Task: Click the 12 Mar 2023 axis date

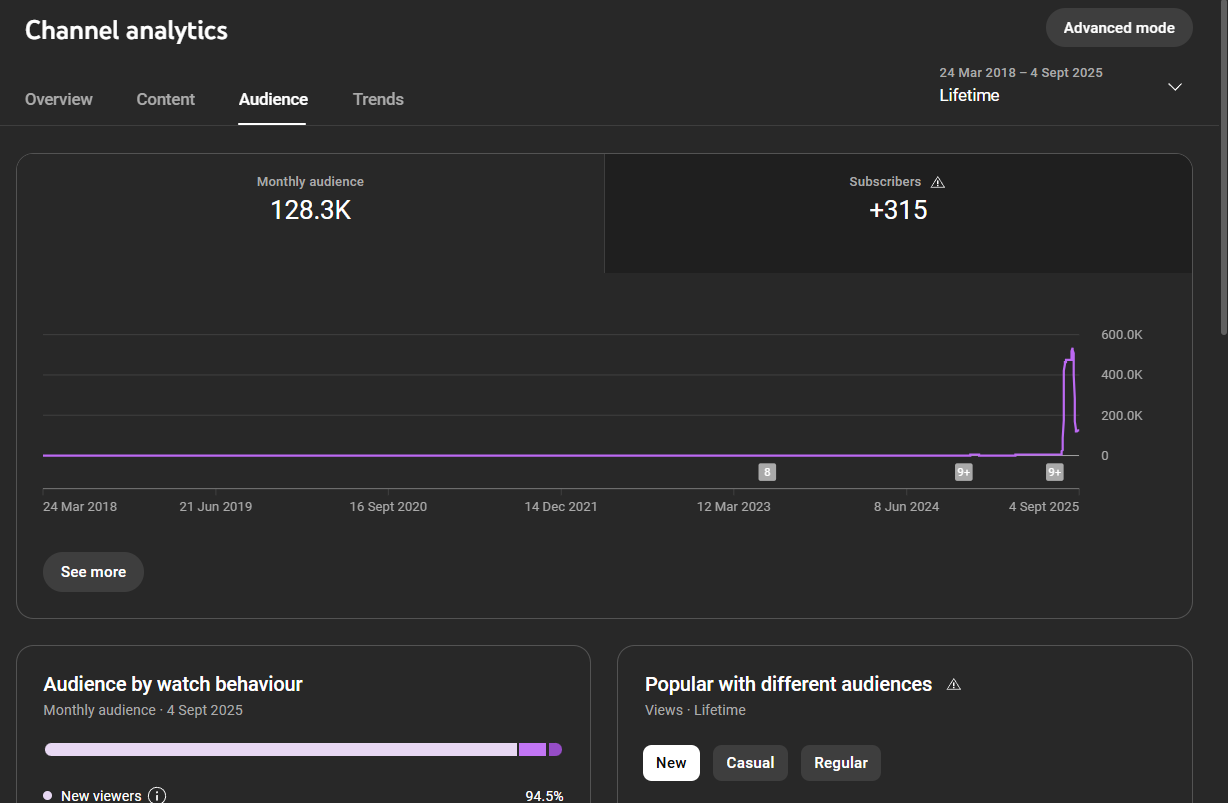Action: pos(734,507)
